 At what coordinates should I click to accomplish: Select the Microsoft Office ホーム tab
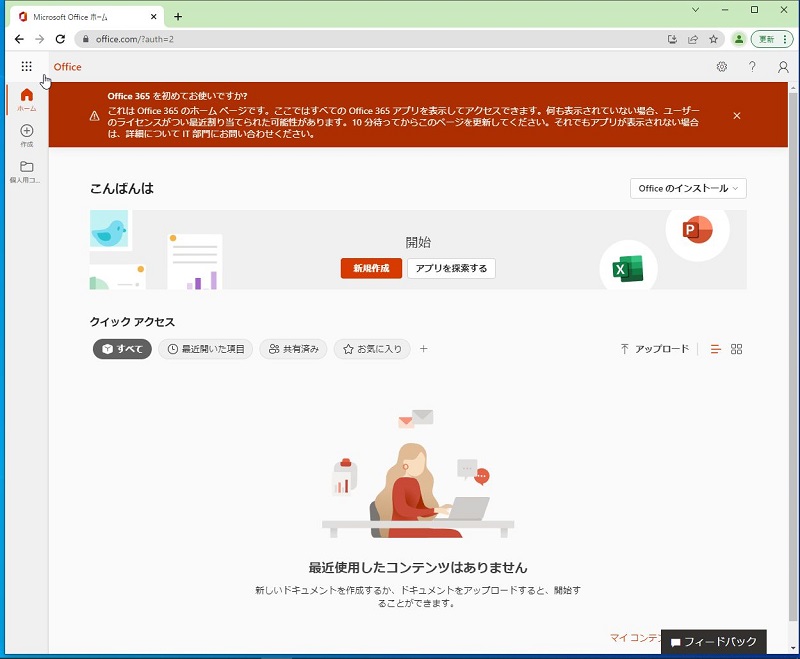[87, 17]
